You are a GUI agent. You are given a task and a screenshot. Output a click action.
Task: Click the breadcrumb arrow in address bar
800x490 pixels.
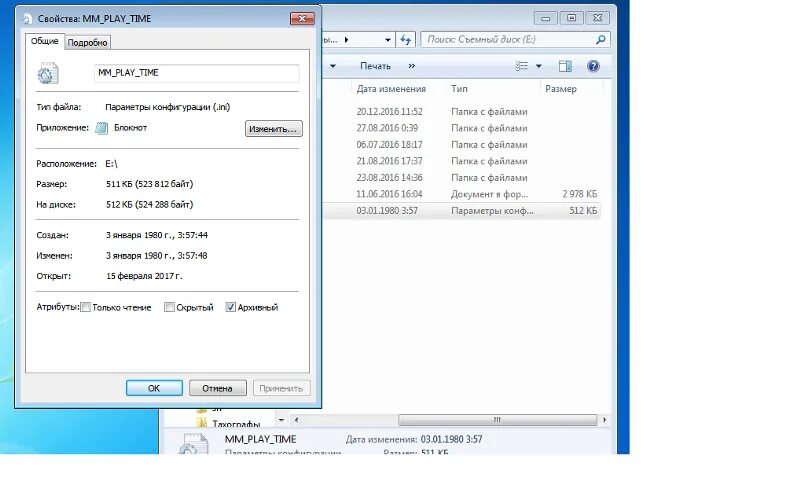(x=346, y=39)
